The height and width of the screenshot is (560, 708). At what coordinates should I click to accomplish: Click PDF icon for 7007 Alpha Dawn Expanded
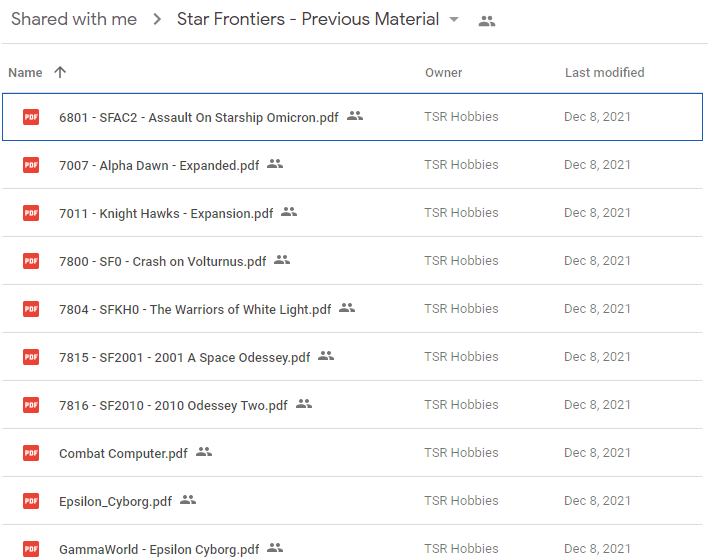[x=31, y=165]
